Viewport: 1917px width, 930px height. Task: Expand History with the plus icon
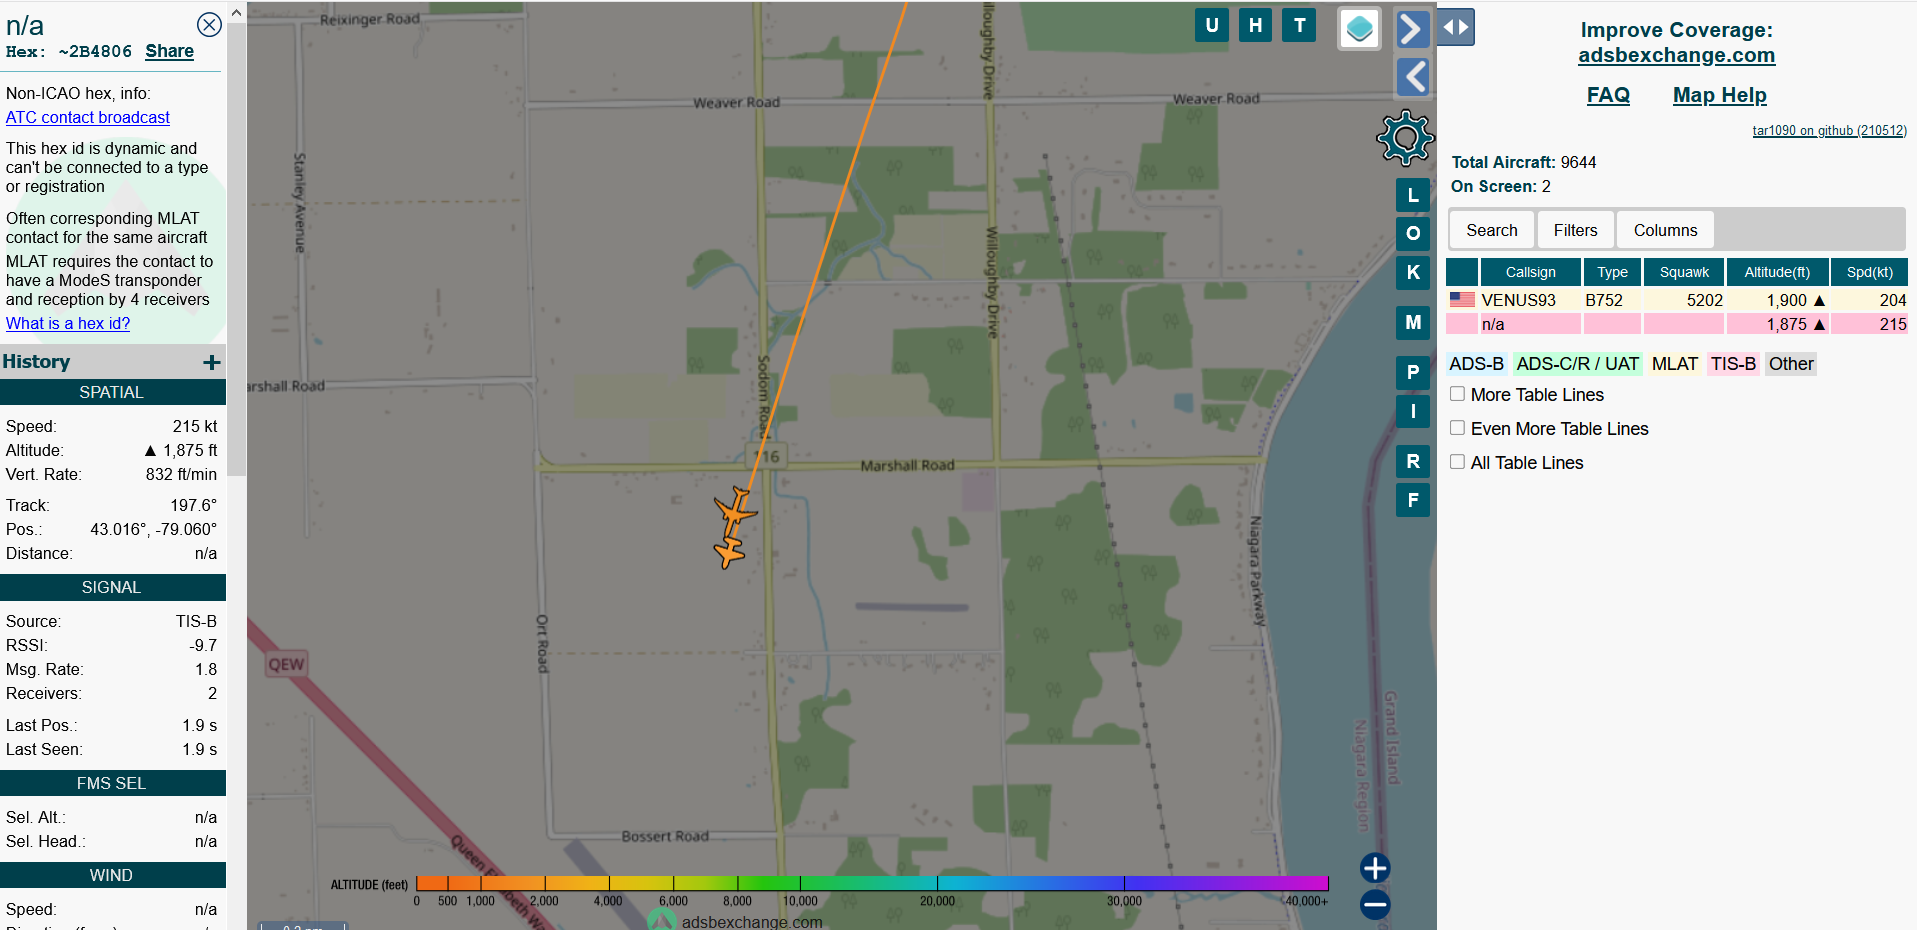pos(211,362)
